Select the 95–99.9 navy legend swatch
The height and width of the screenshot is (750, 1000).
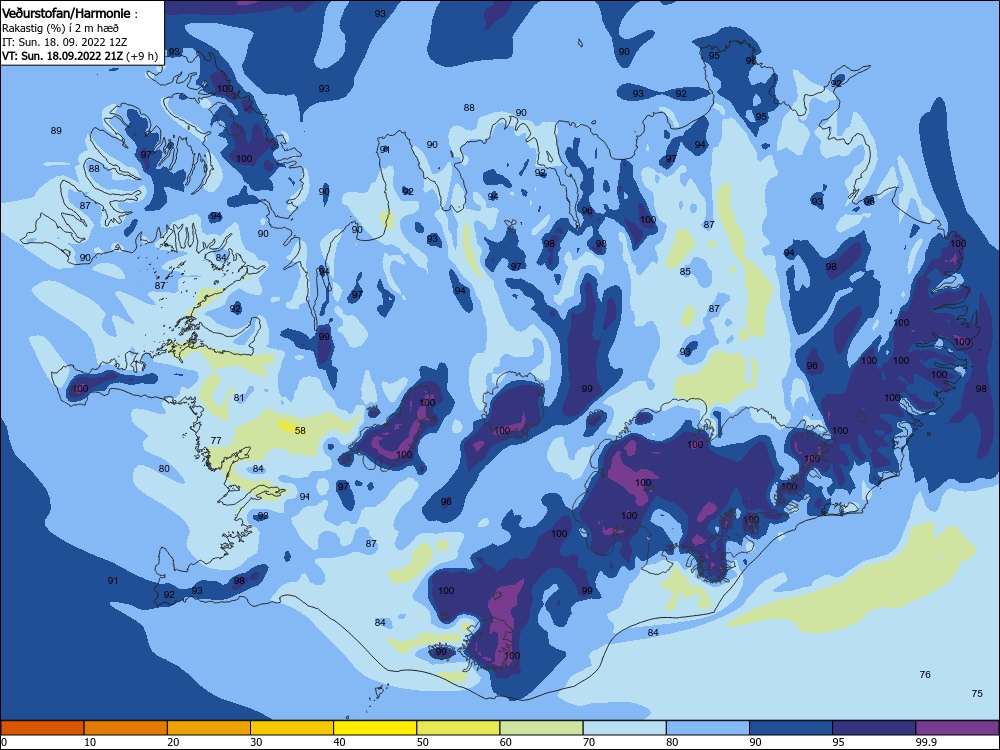tap(874, 728)
